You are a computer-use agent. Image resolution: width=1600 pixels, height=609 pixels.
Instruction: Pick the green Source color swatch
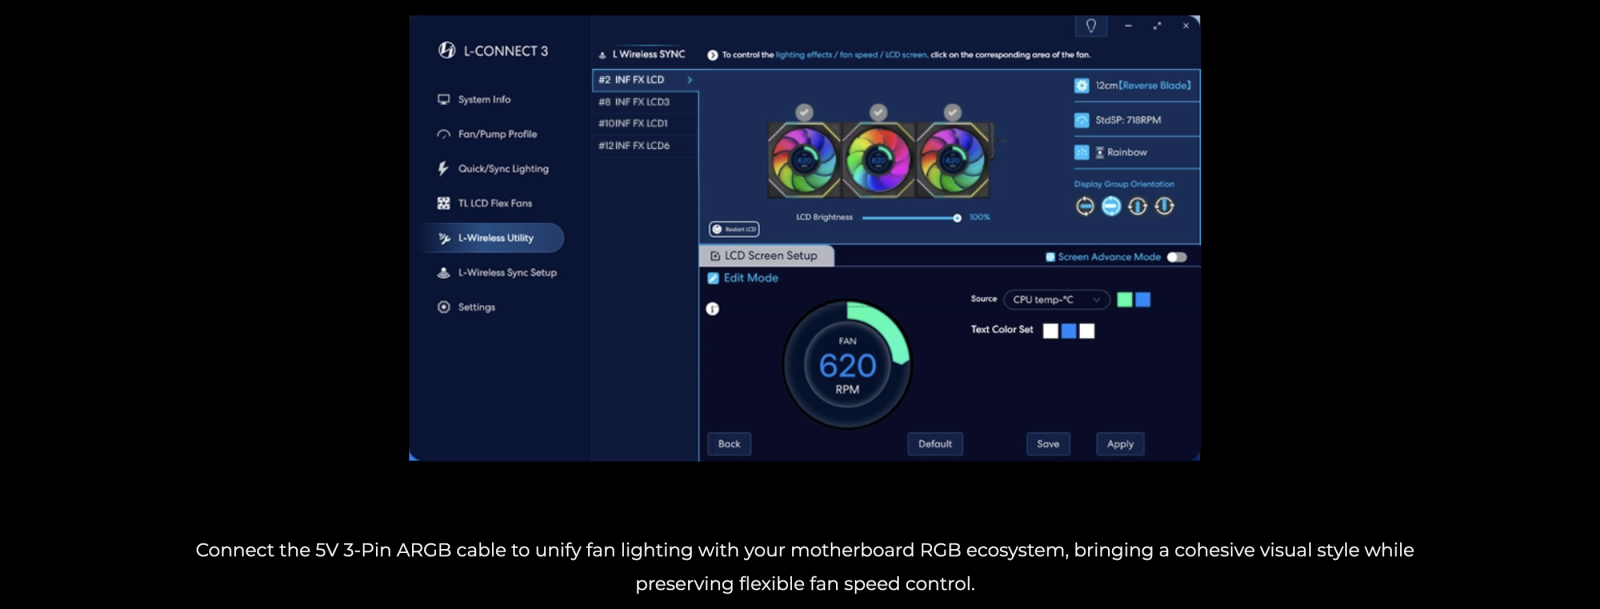click(1125, 300)
